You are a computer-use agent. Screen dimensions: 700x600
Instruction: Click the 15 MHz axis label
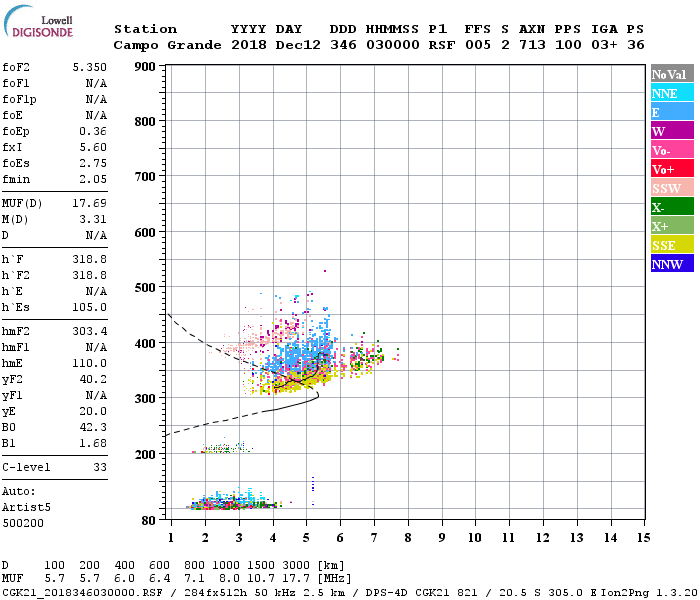click(x=643, y=538)
